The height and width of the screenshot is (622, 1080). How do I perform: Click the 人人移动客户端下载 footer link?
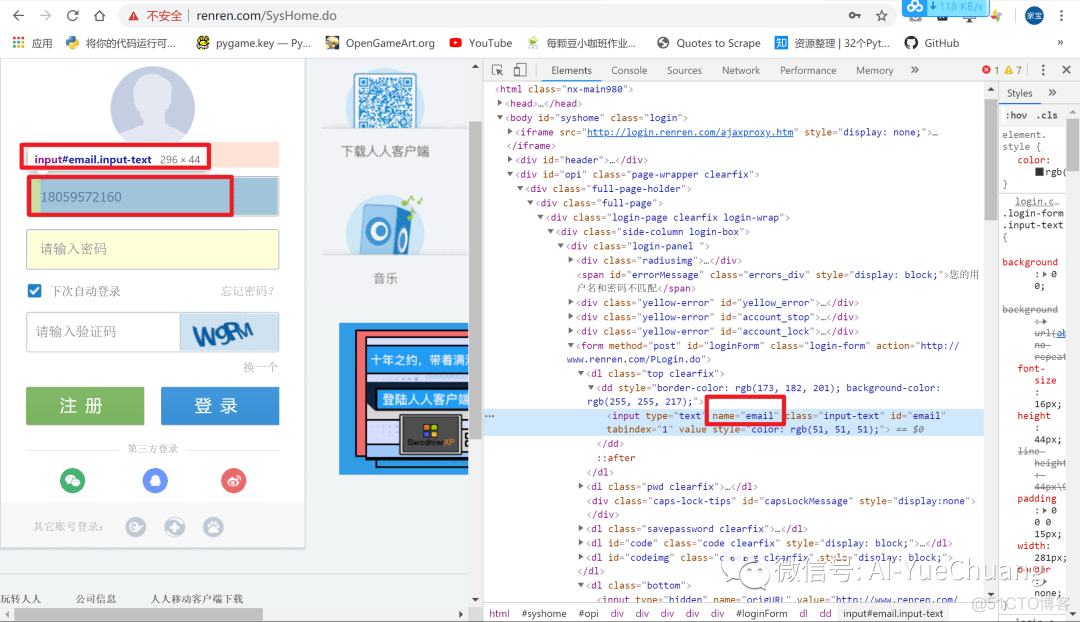(x=197, y=599)
